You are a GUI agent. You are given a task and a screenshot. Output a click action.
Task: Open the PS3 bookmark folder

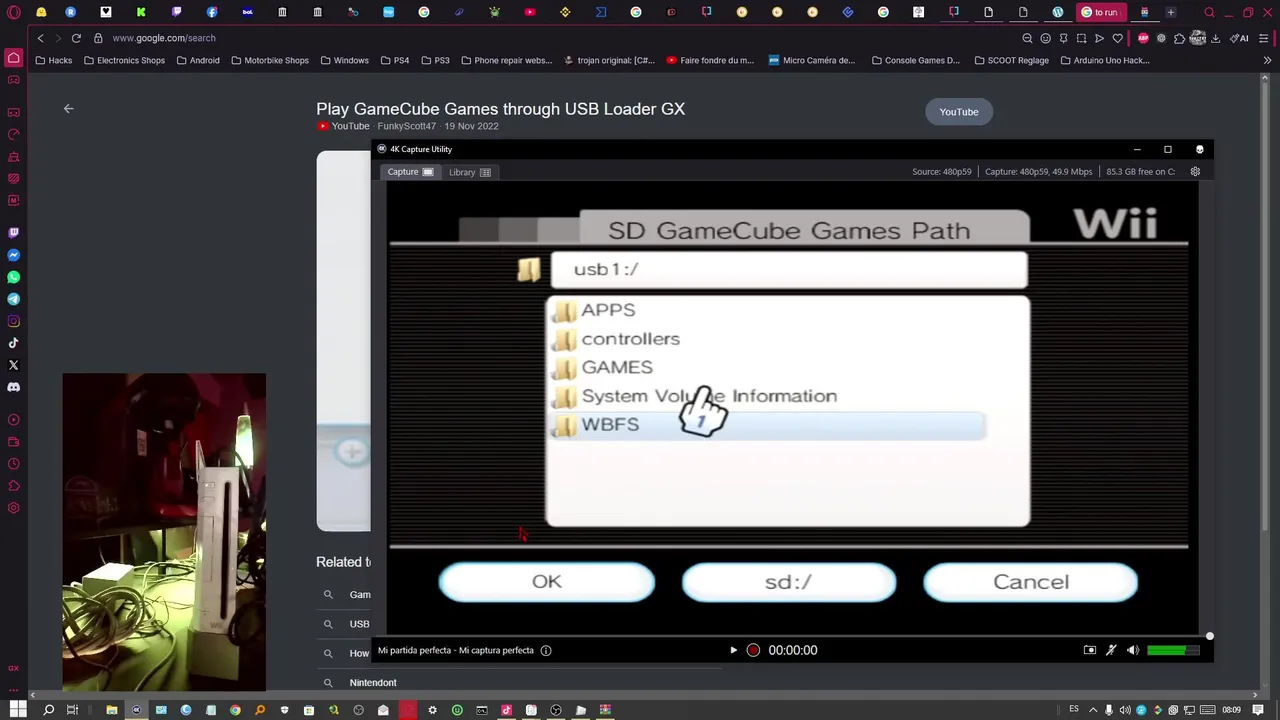pyautogui.click(x=435, y=60)
